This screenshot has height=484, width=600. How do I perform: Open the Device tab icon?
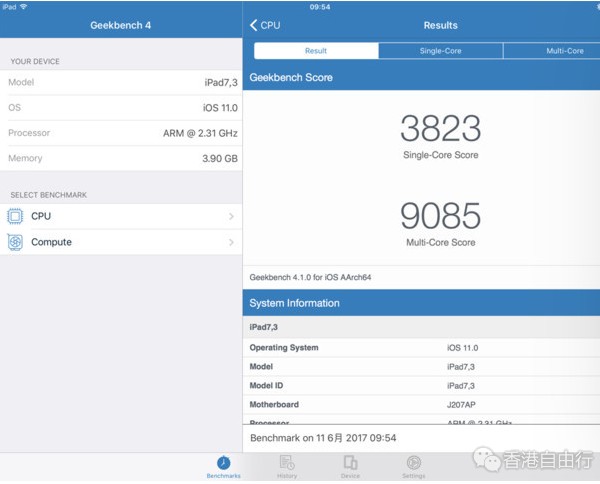coord(350,462)
